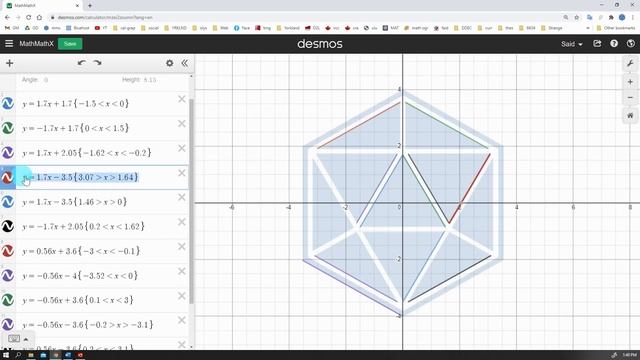Viewport: 640px width, 360px height.
Task: Delete the y=-1.7x+2.05 expression
Action: 182,222
